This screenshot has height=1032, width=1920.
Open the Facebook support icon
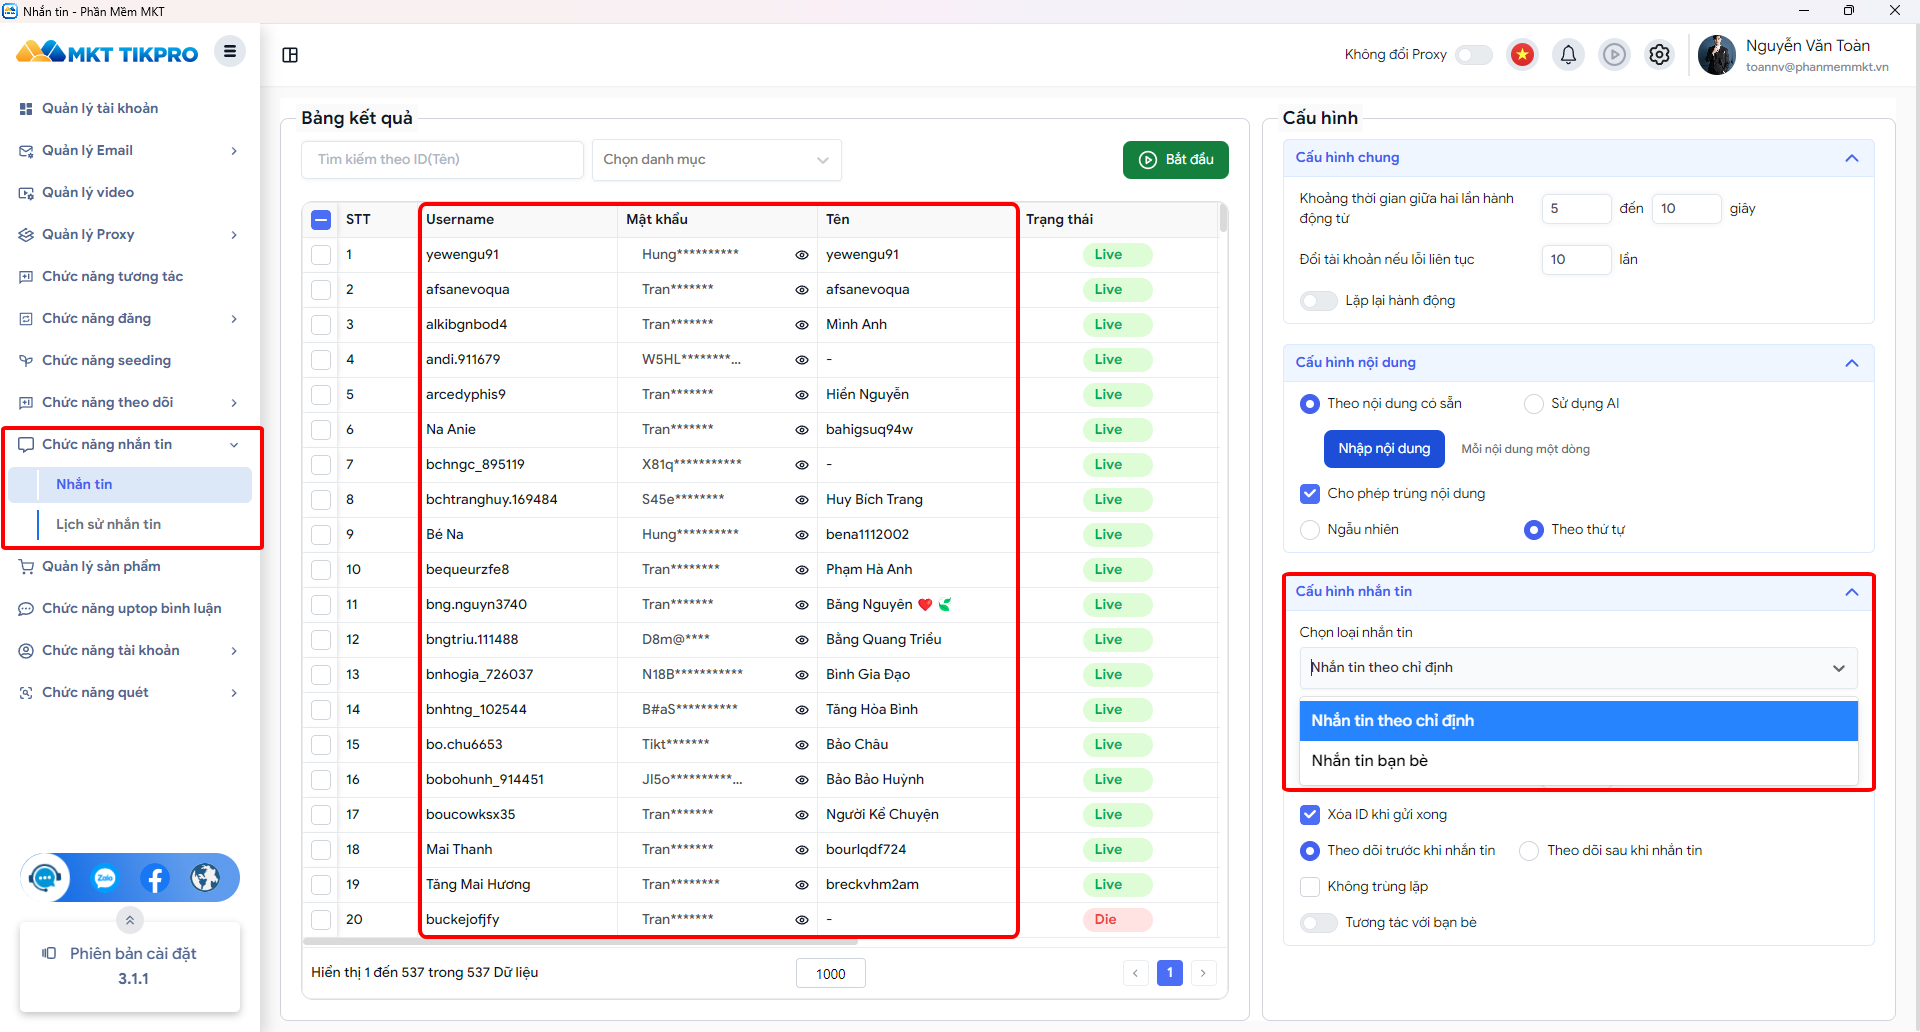[154, 878]
